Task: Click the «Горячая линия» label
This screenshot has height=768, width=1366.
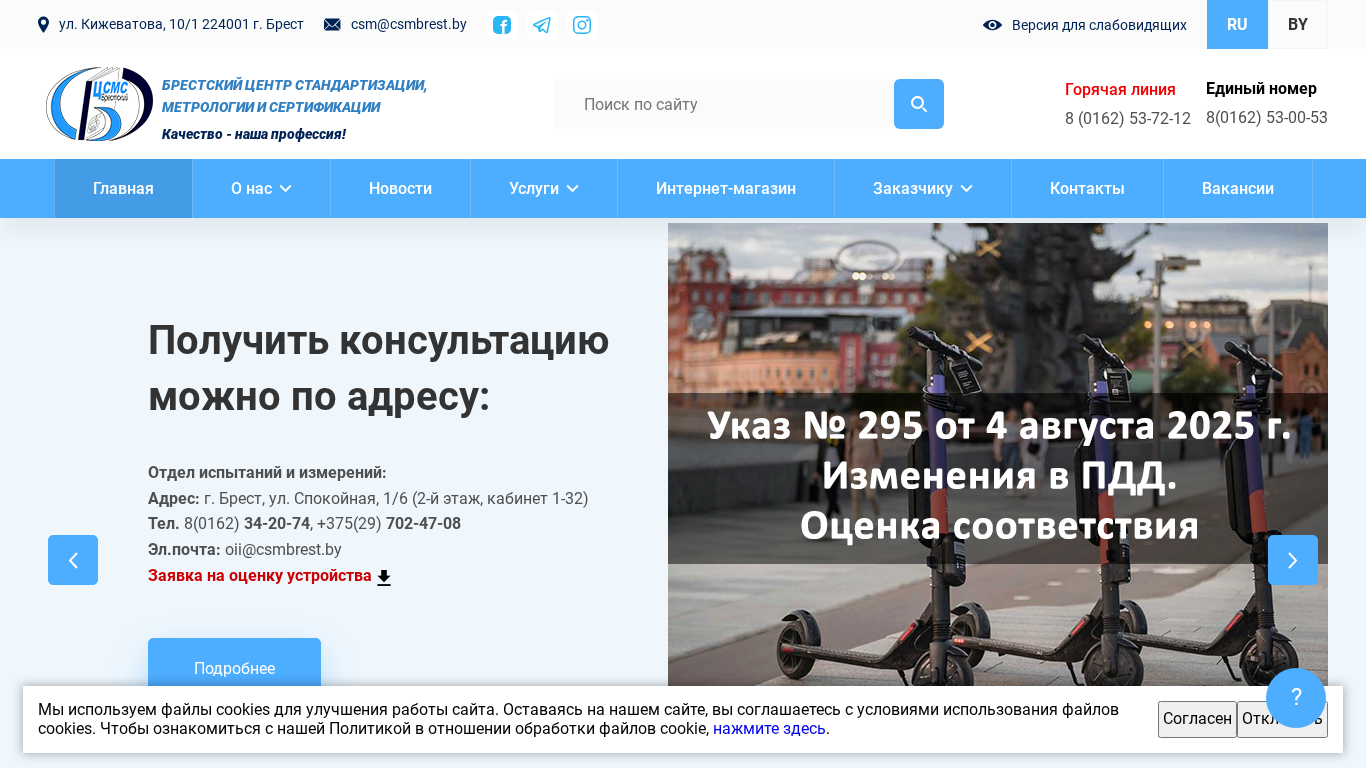Action: pos(1120,89)
